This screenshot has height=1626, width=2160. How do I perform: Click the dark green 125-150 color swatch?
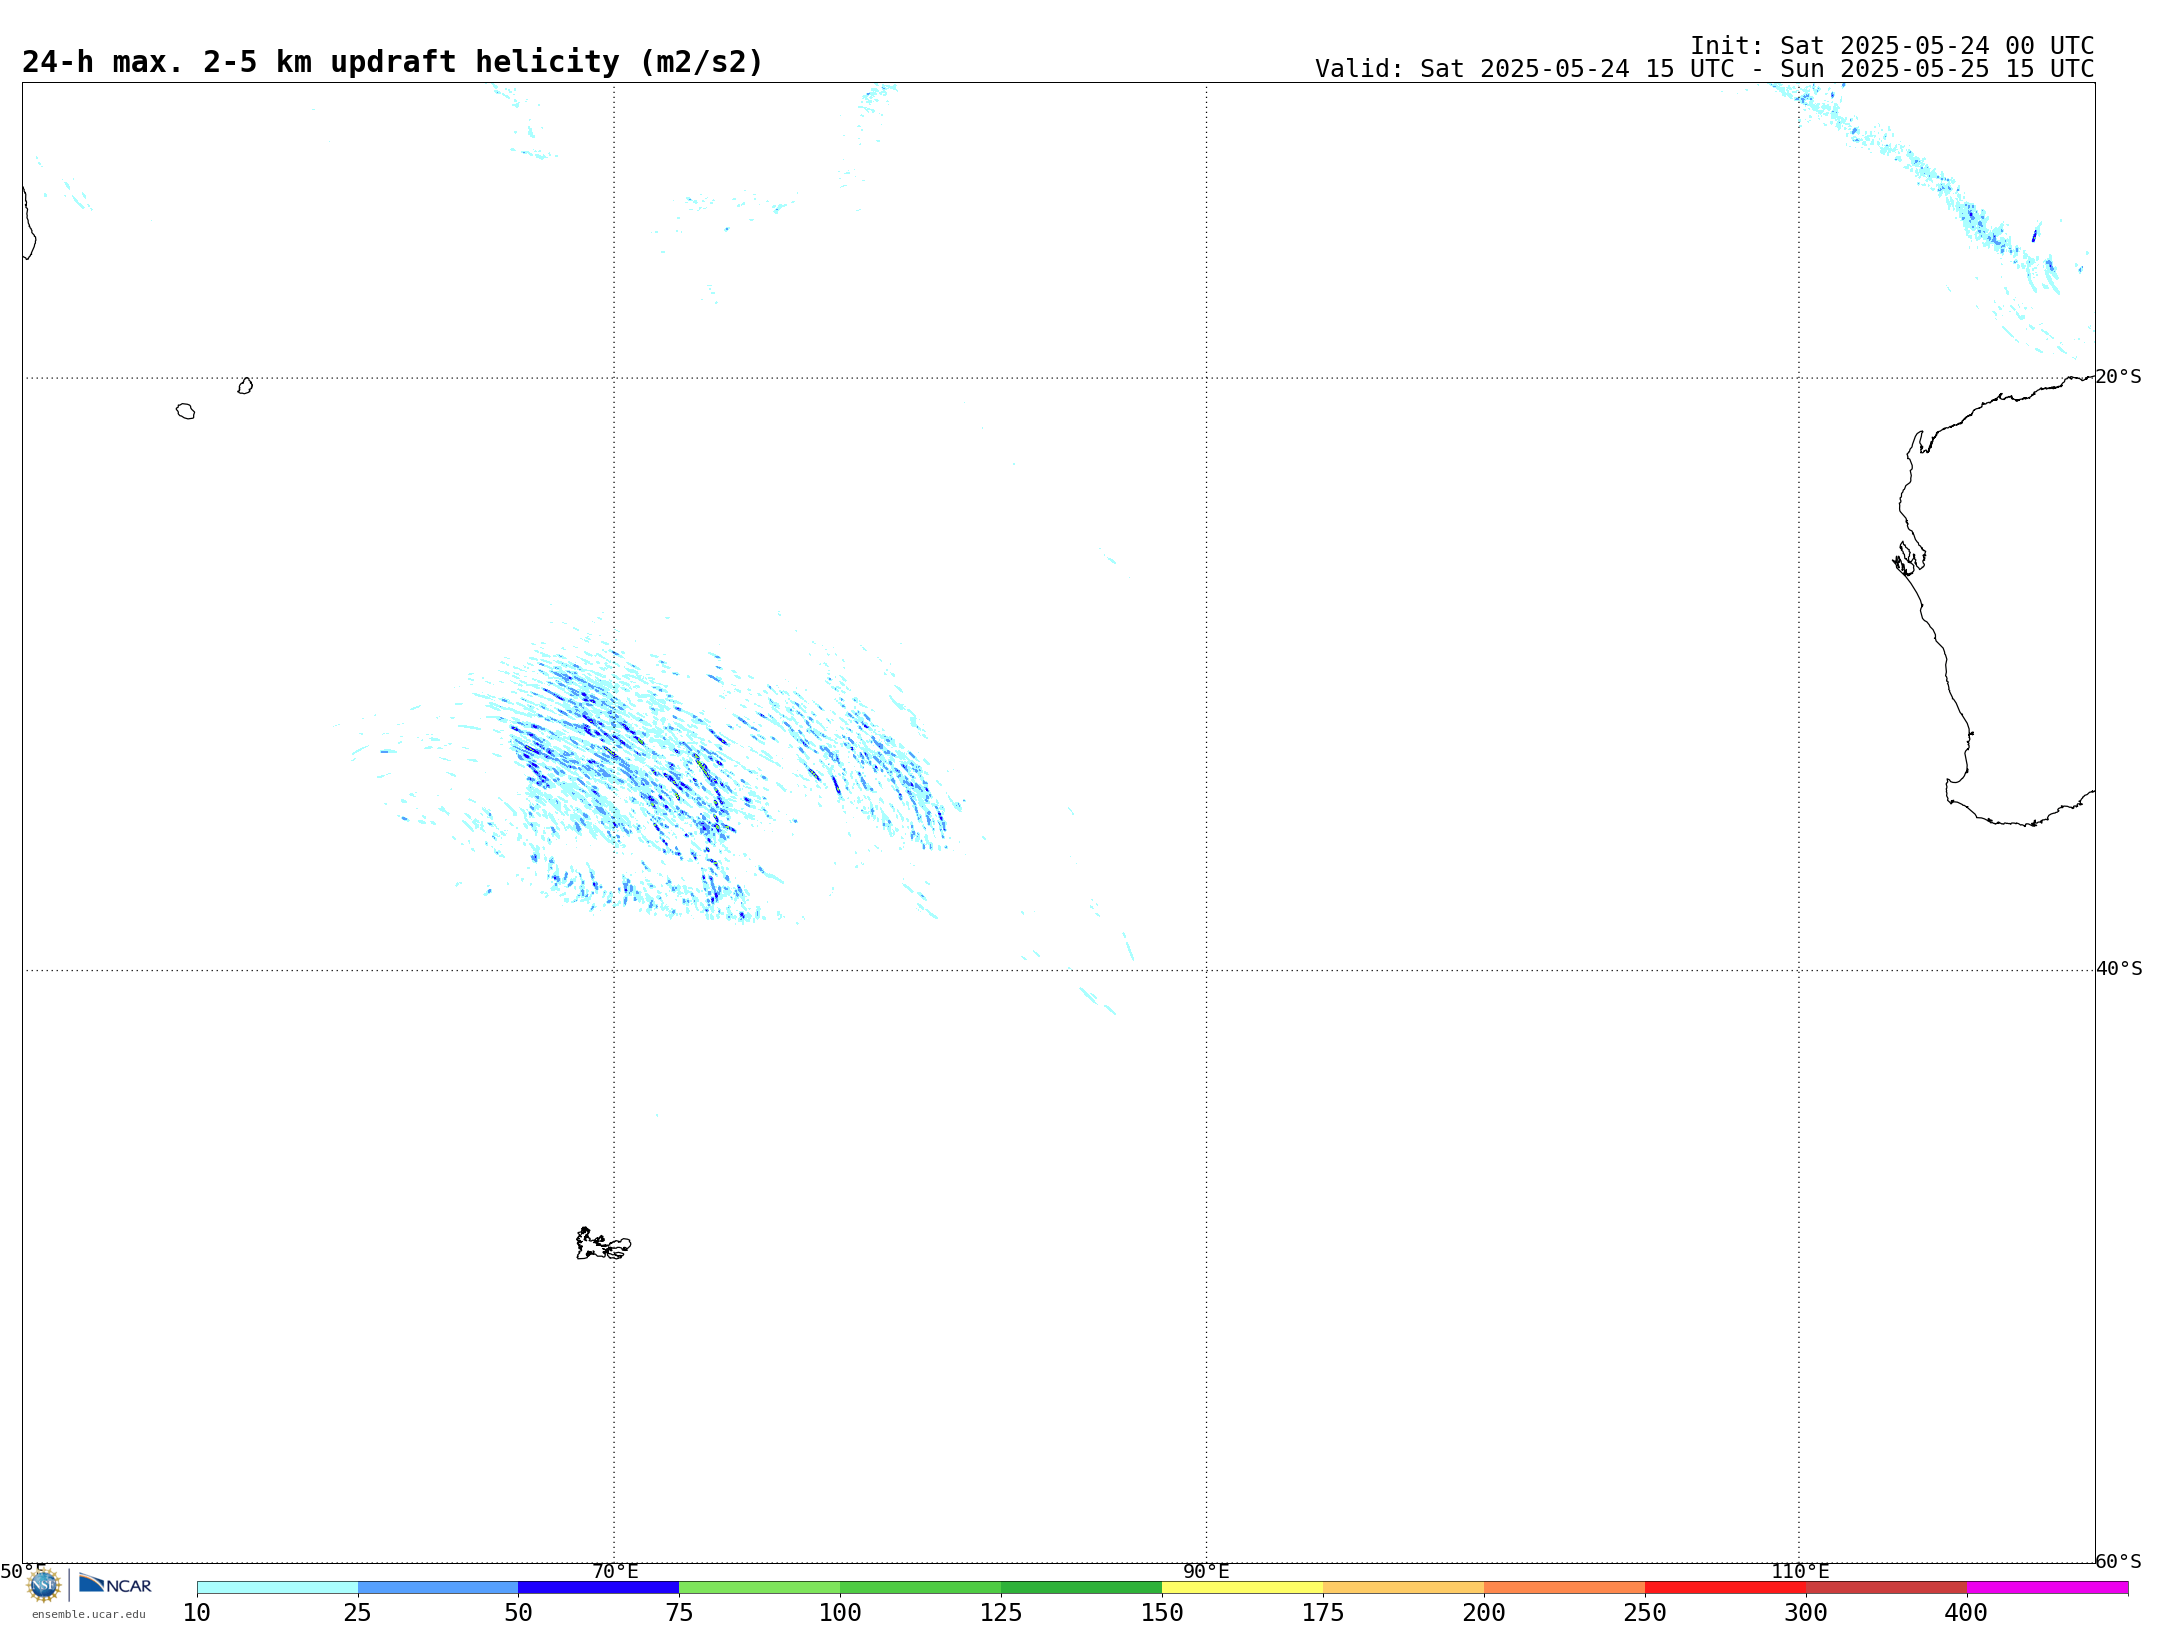click(1082, 1588)
